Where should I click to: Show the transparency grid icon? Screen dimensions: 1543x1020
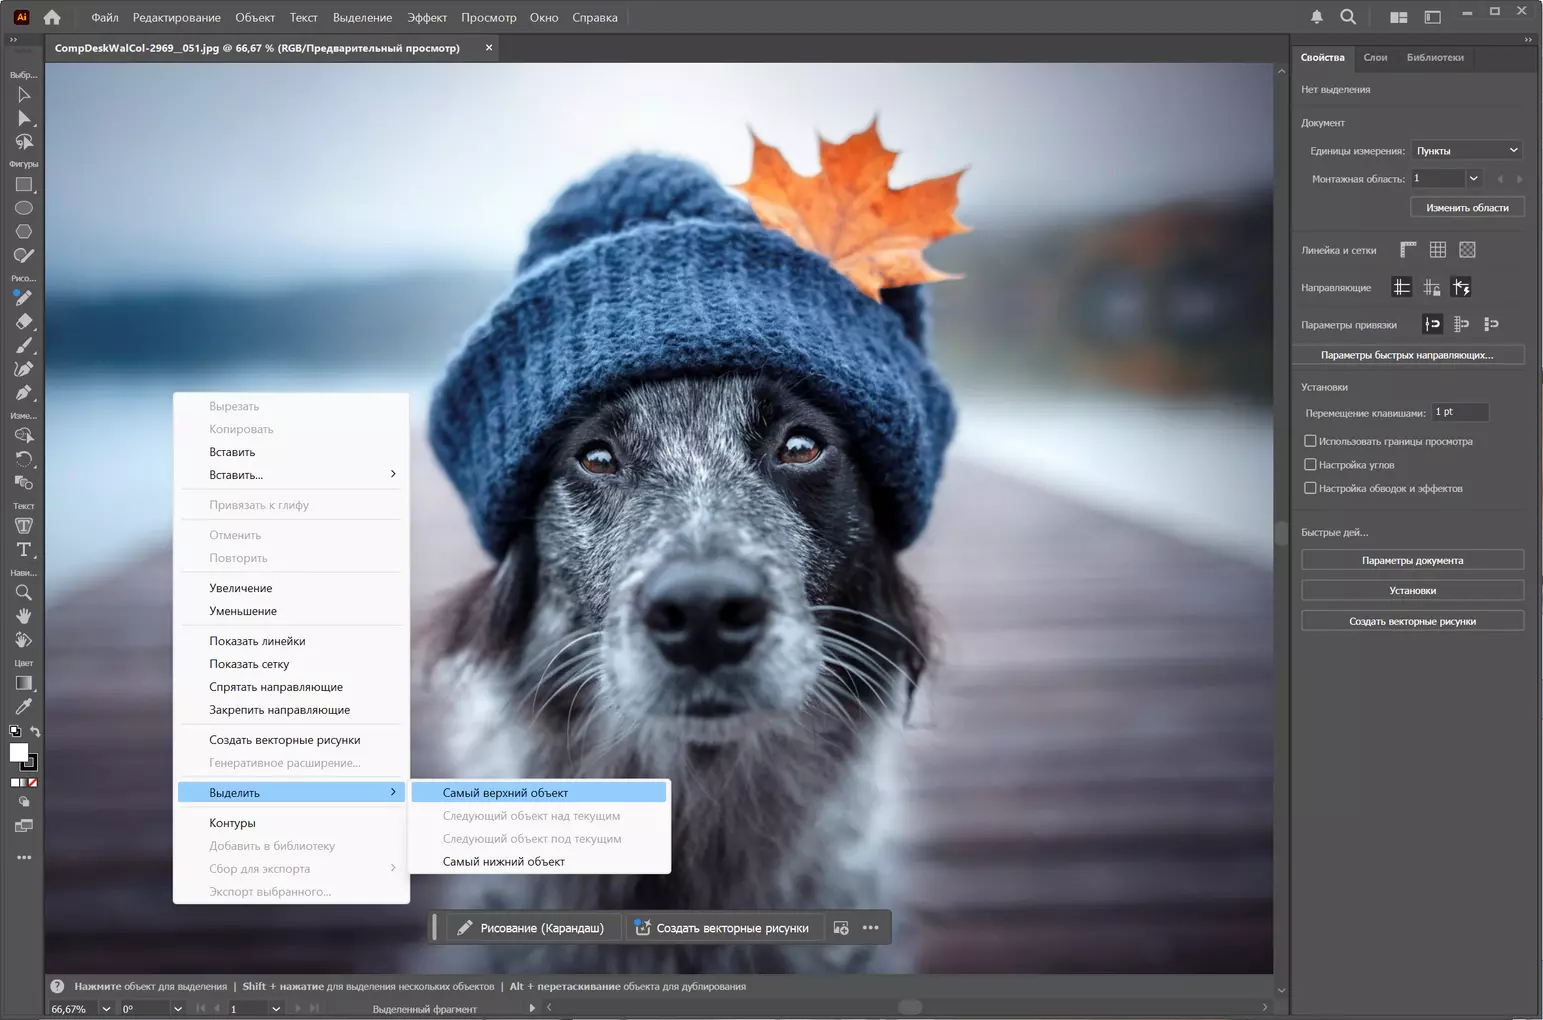[1467, 250]
